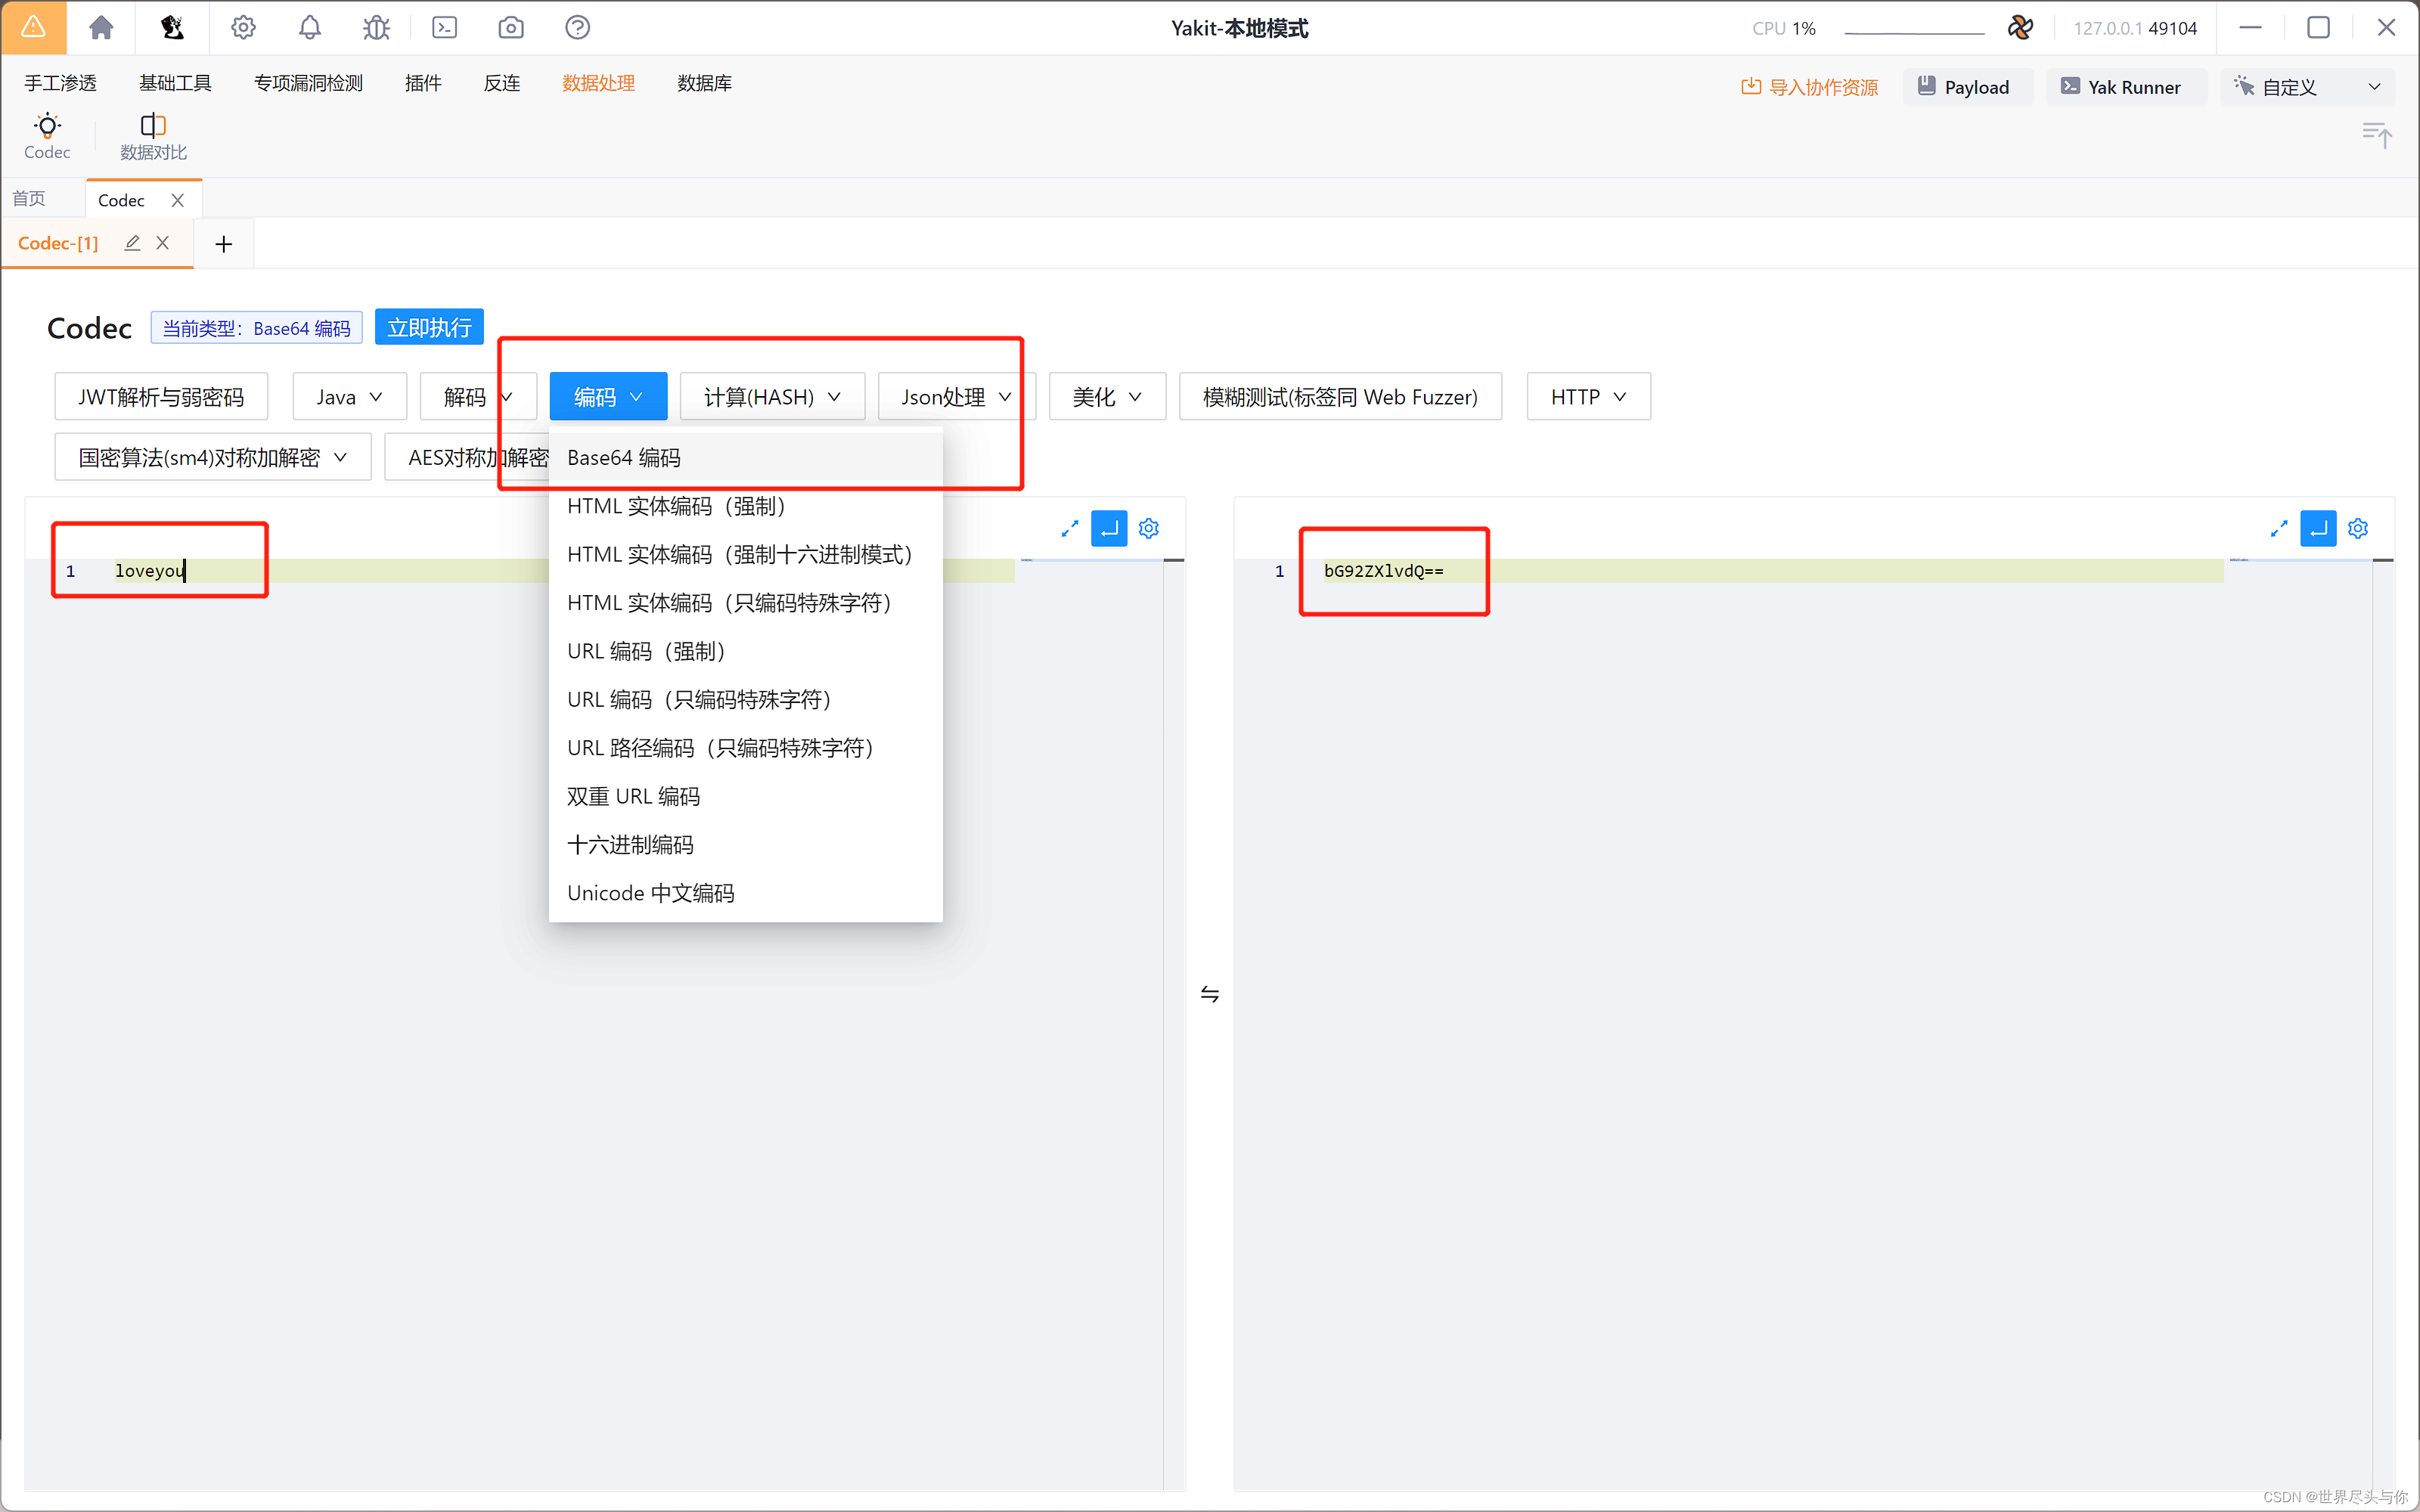Choose Base64 编码 from menu

tap(745, 457)
